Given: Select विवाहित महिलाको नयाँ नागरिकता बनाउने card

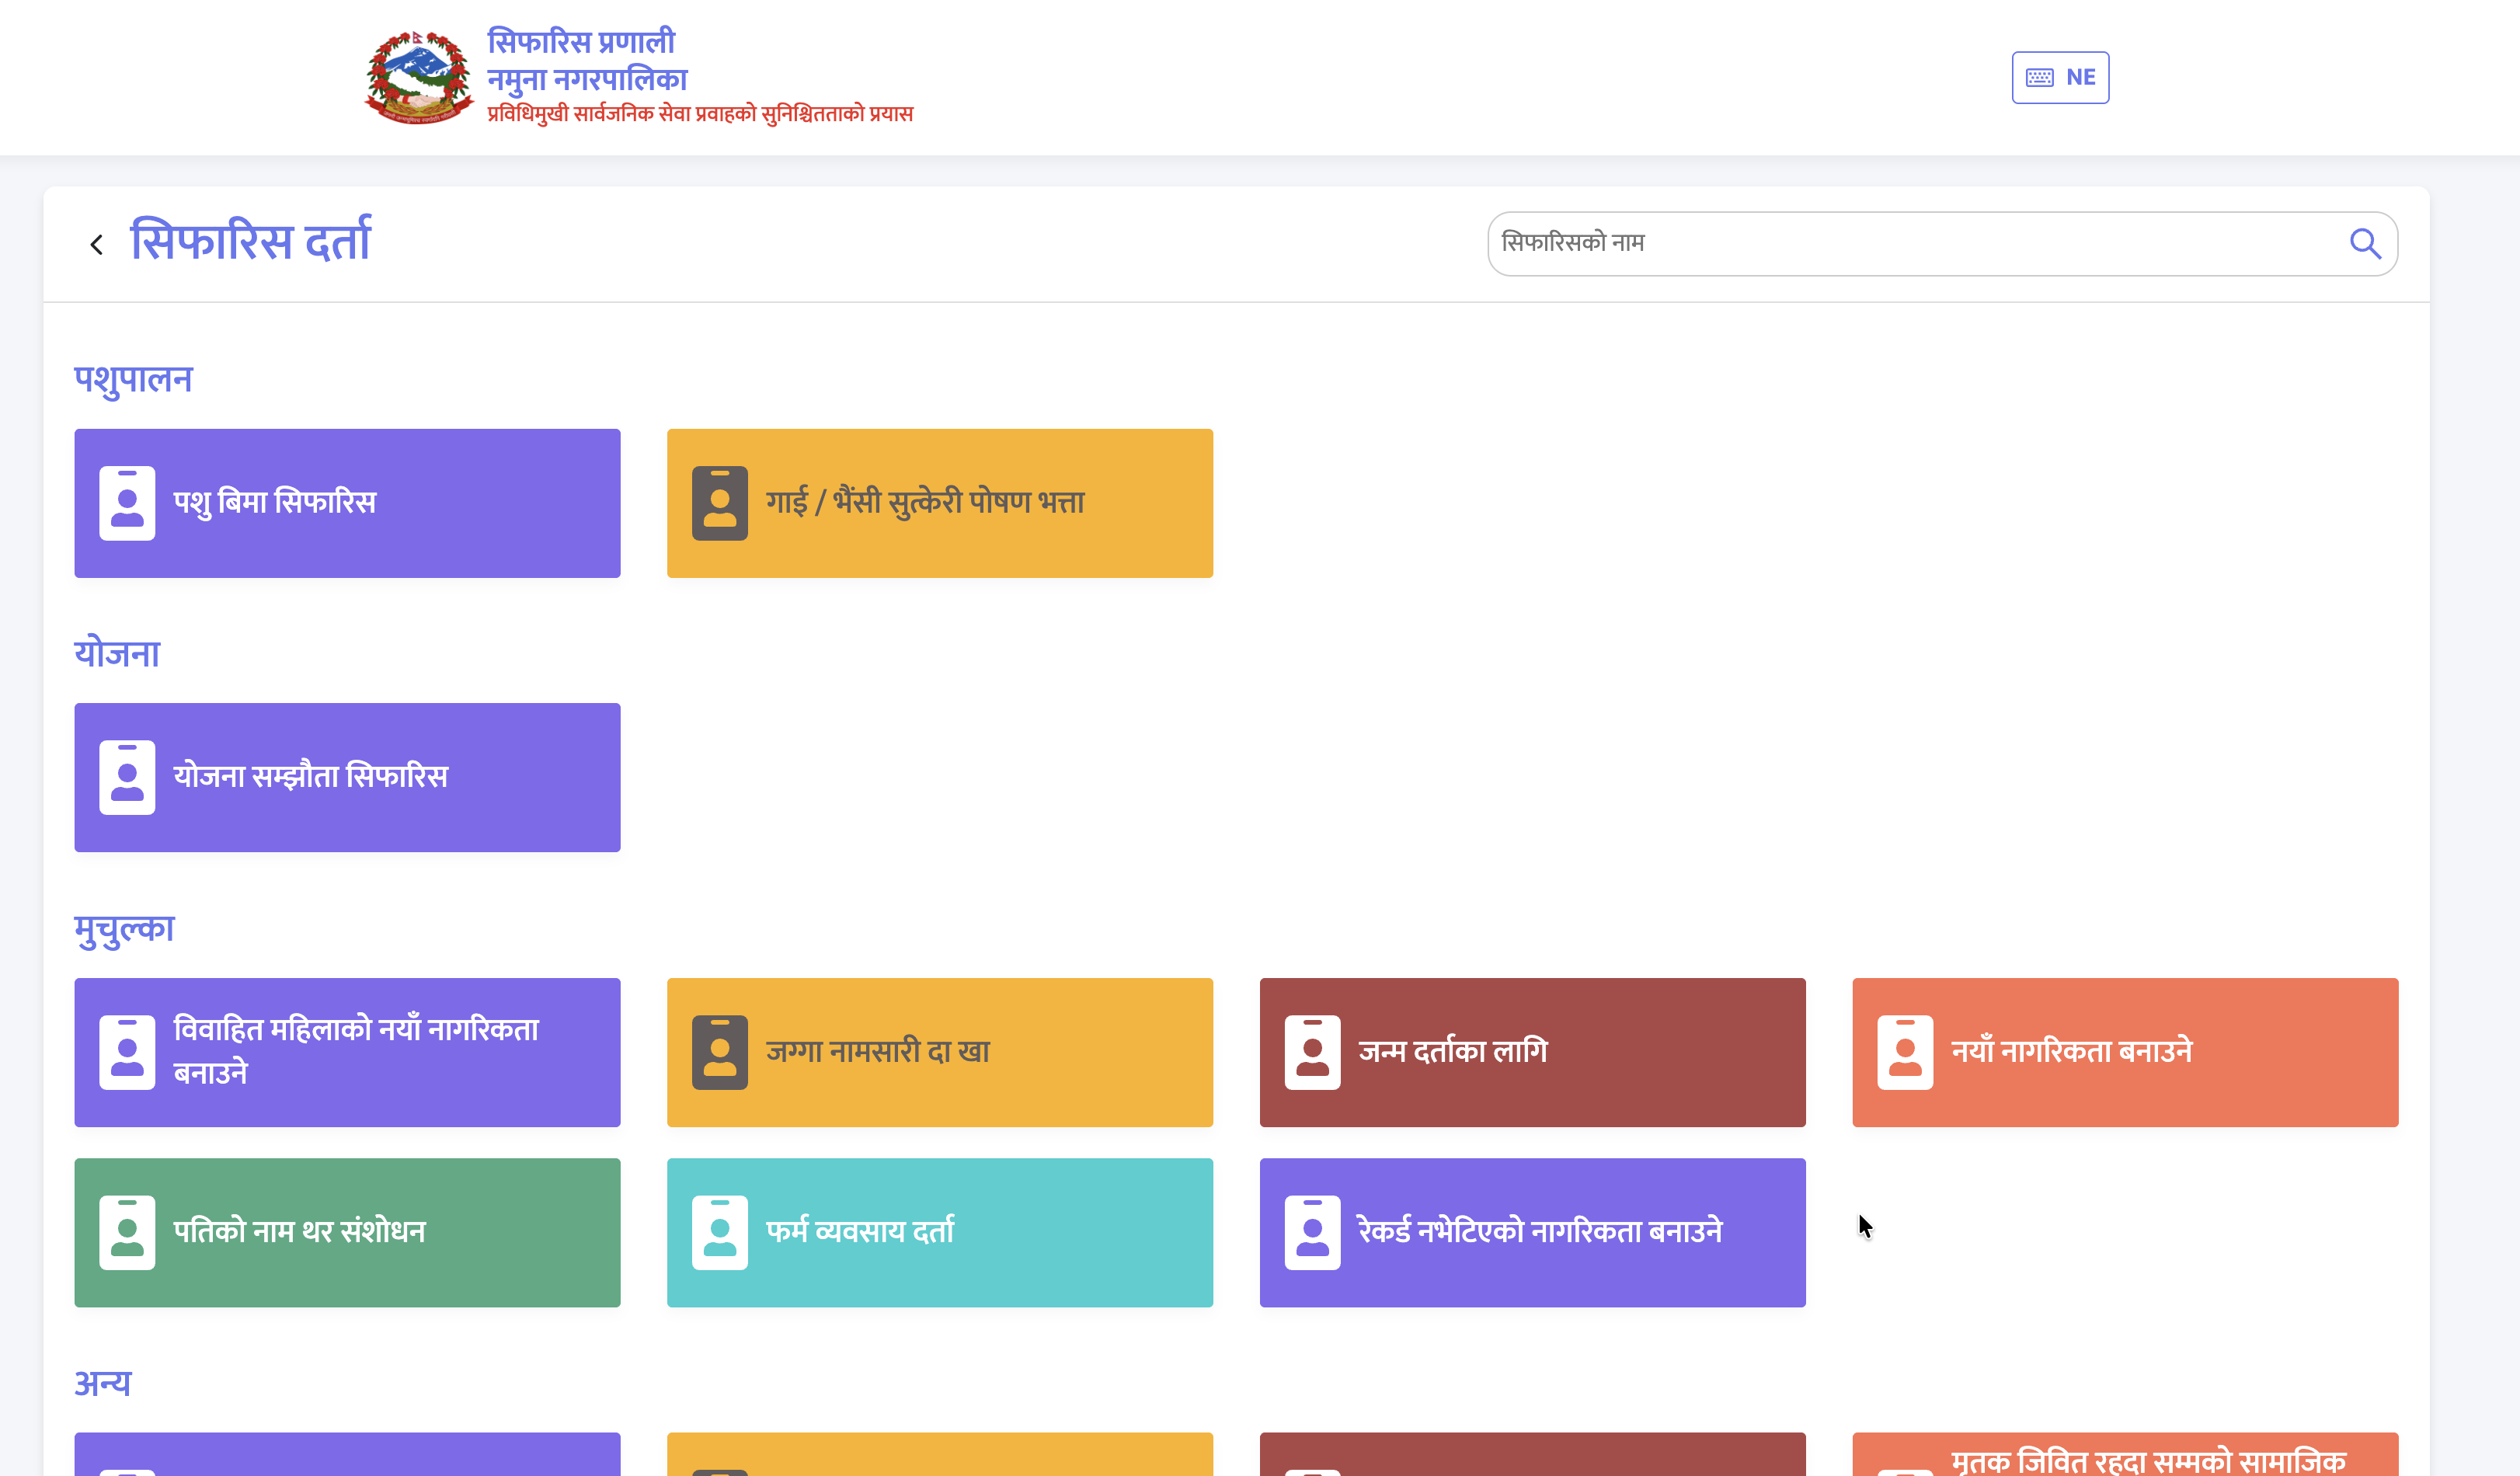Looking at the screenshot, I should (347, 1052).
